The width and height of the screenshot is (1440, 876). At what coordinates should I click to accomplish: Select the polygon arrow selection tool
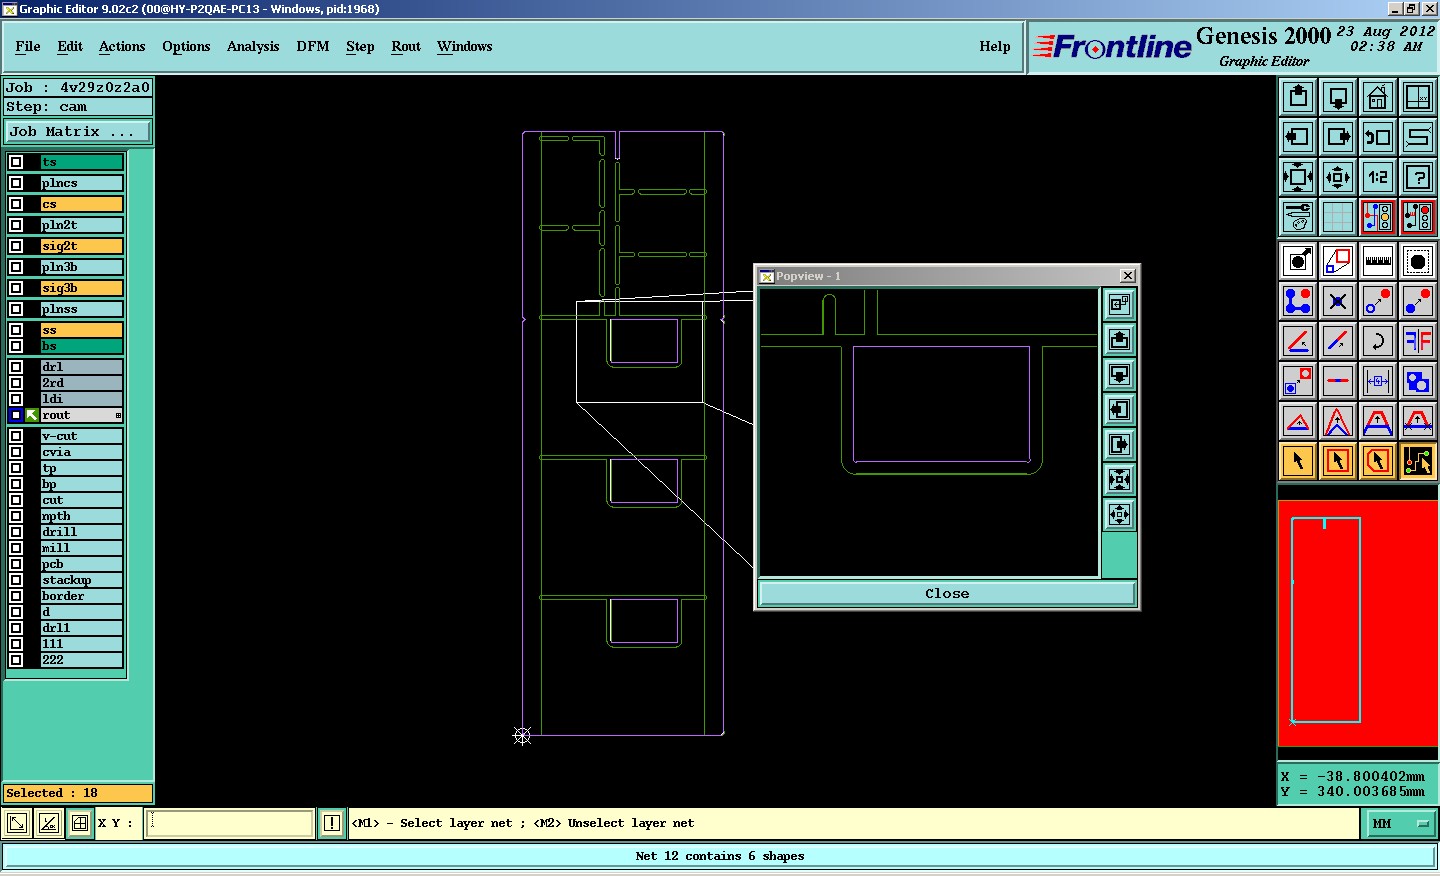(x=1378, y=461)
